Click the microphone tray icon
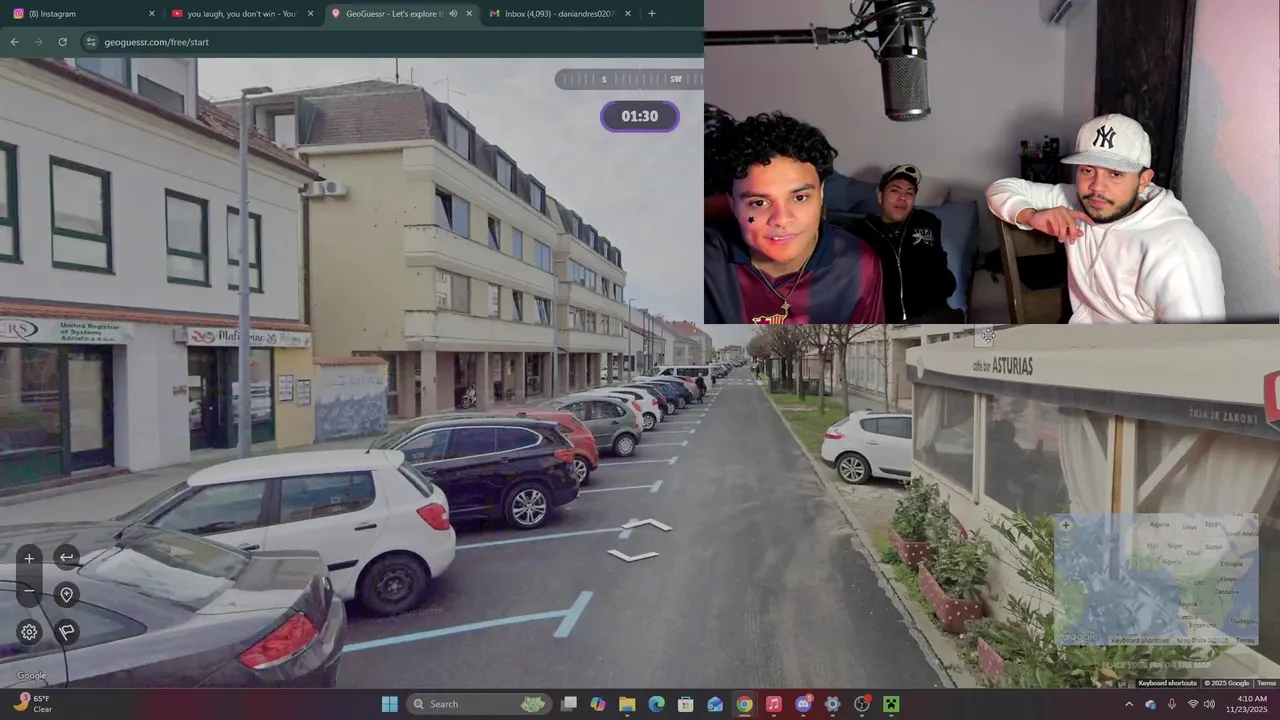The image size is (1280, 720). pos(1172,704)
